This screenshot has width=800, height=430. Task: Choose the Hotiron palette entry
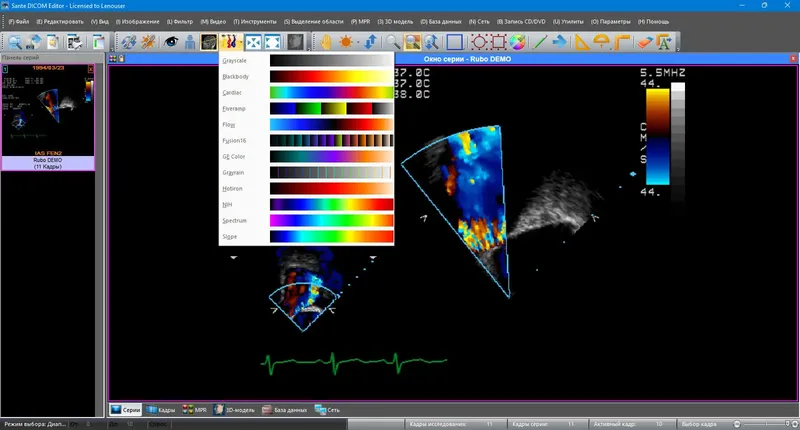307,189
